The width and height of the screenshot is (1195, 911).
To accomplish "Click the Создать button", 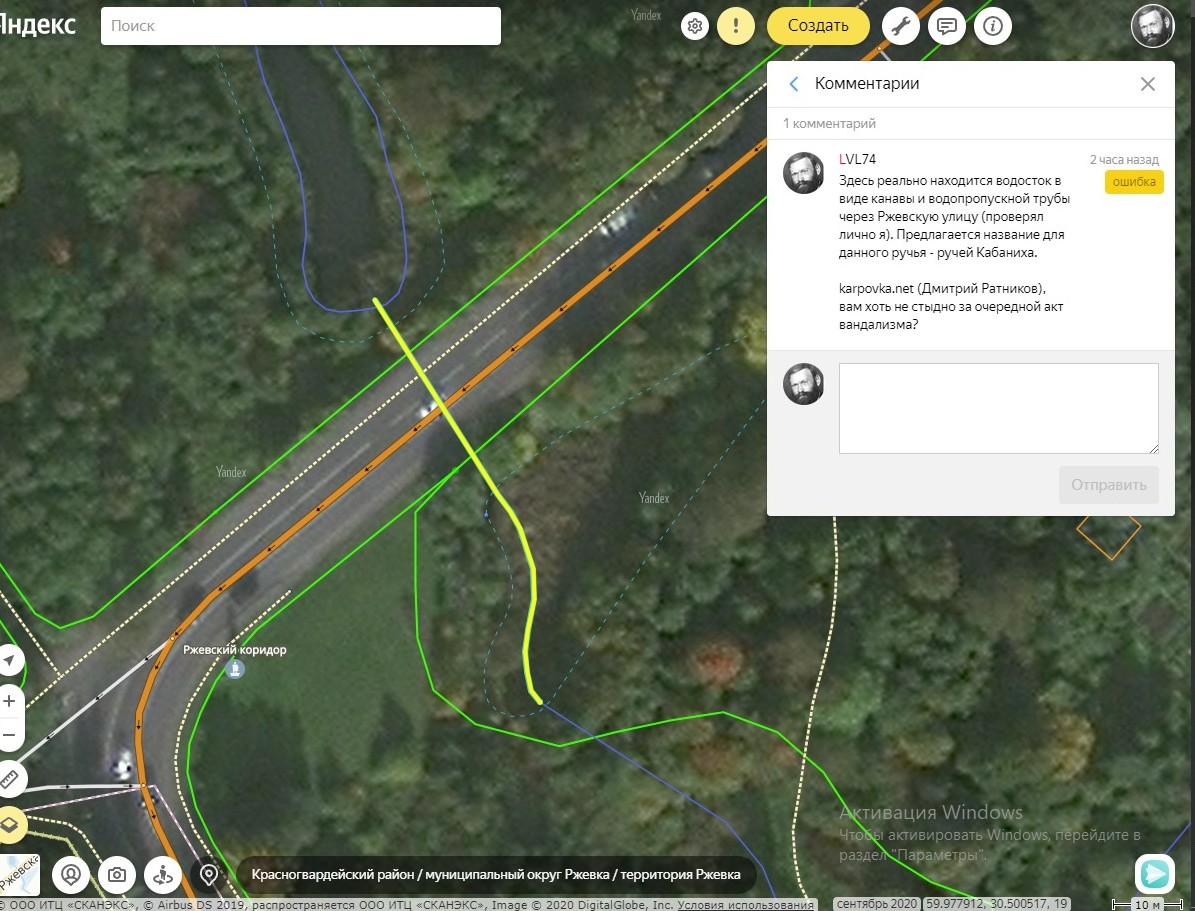I will (x=818, y=26).
